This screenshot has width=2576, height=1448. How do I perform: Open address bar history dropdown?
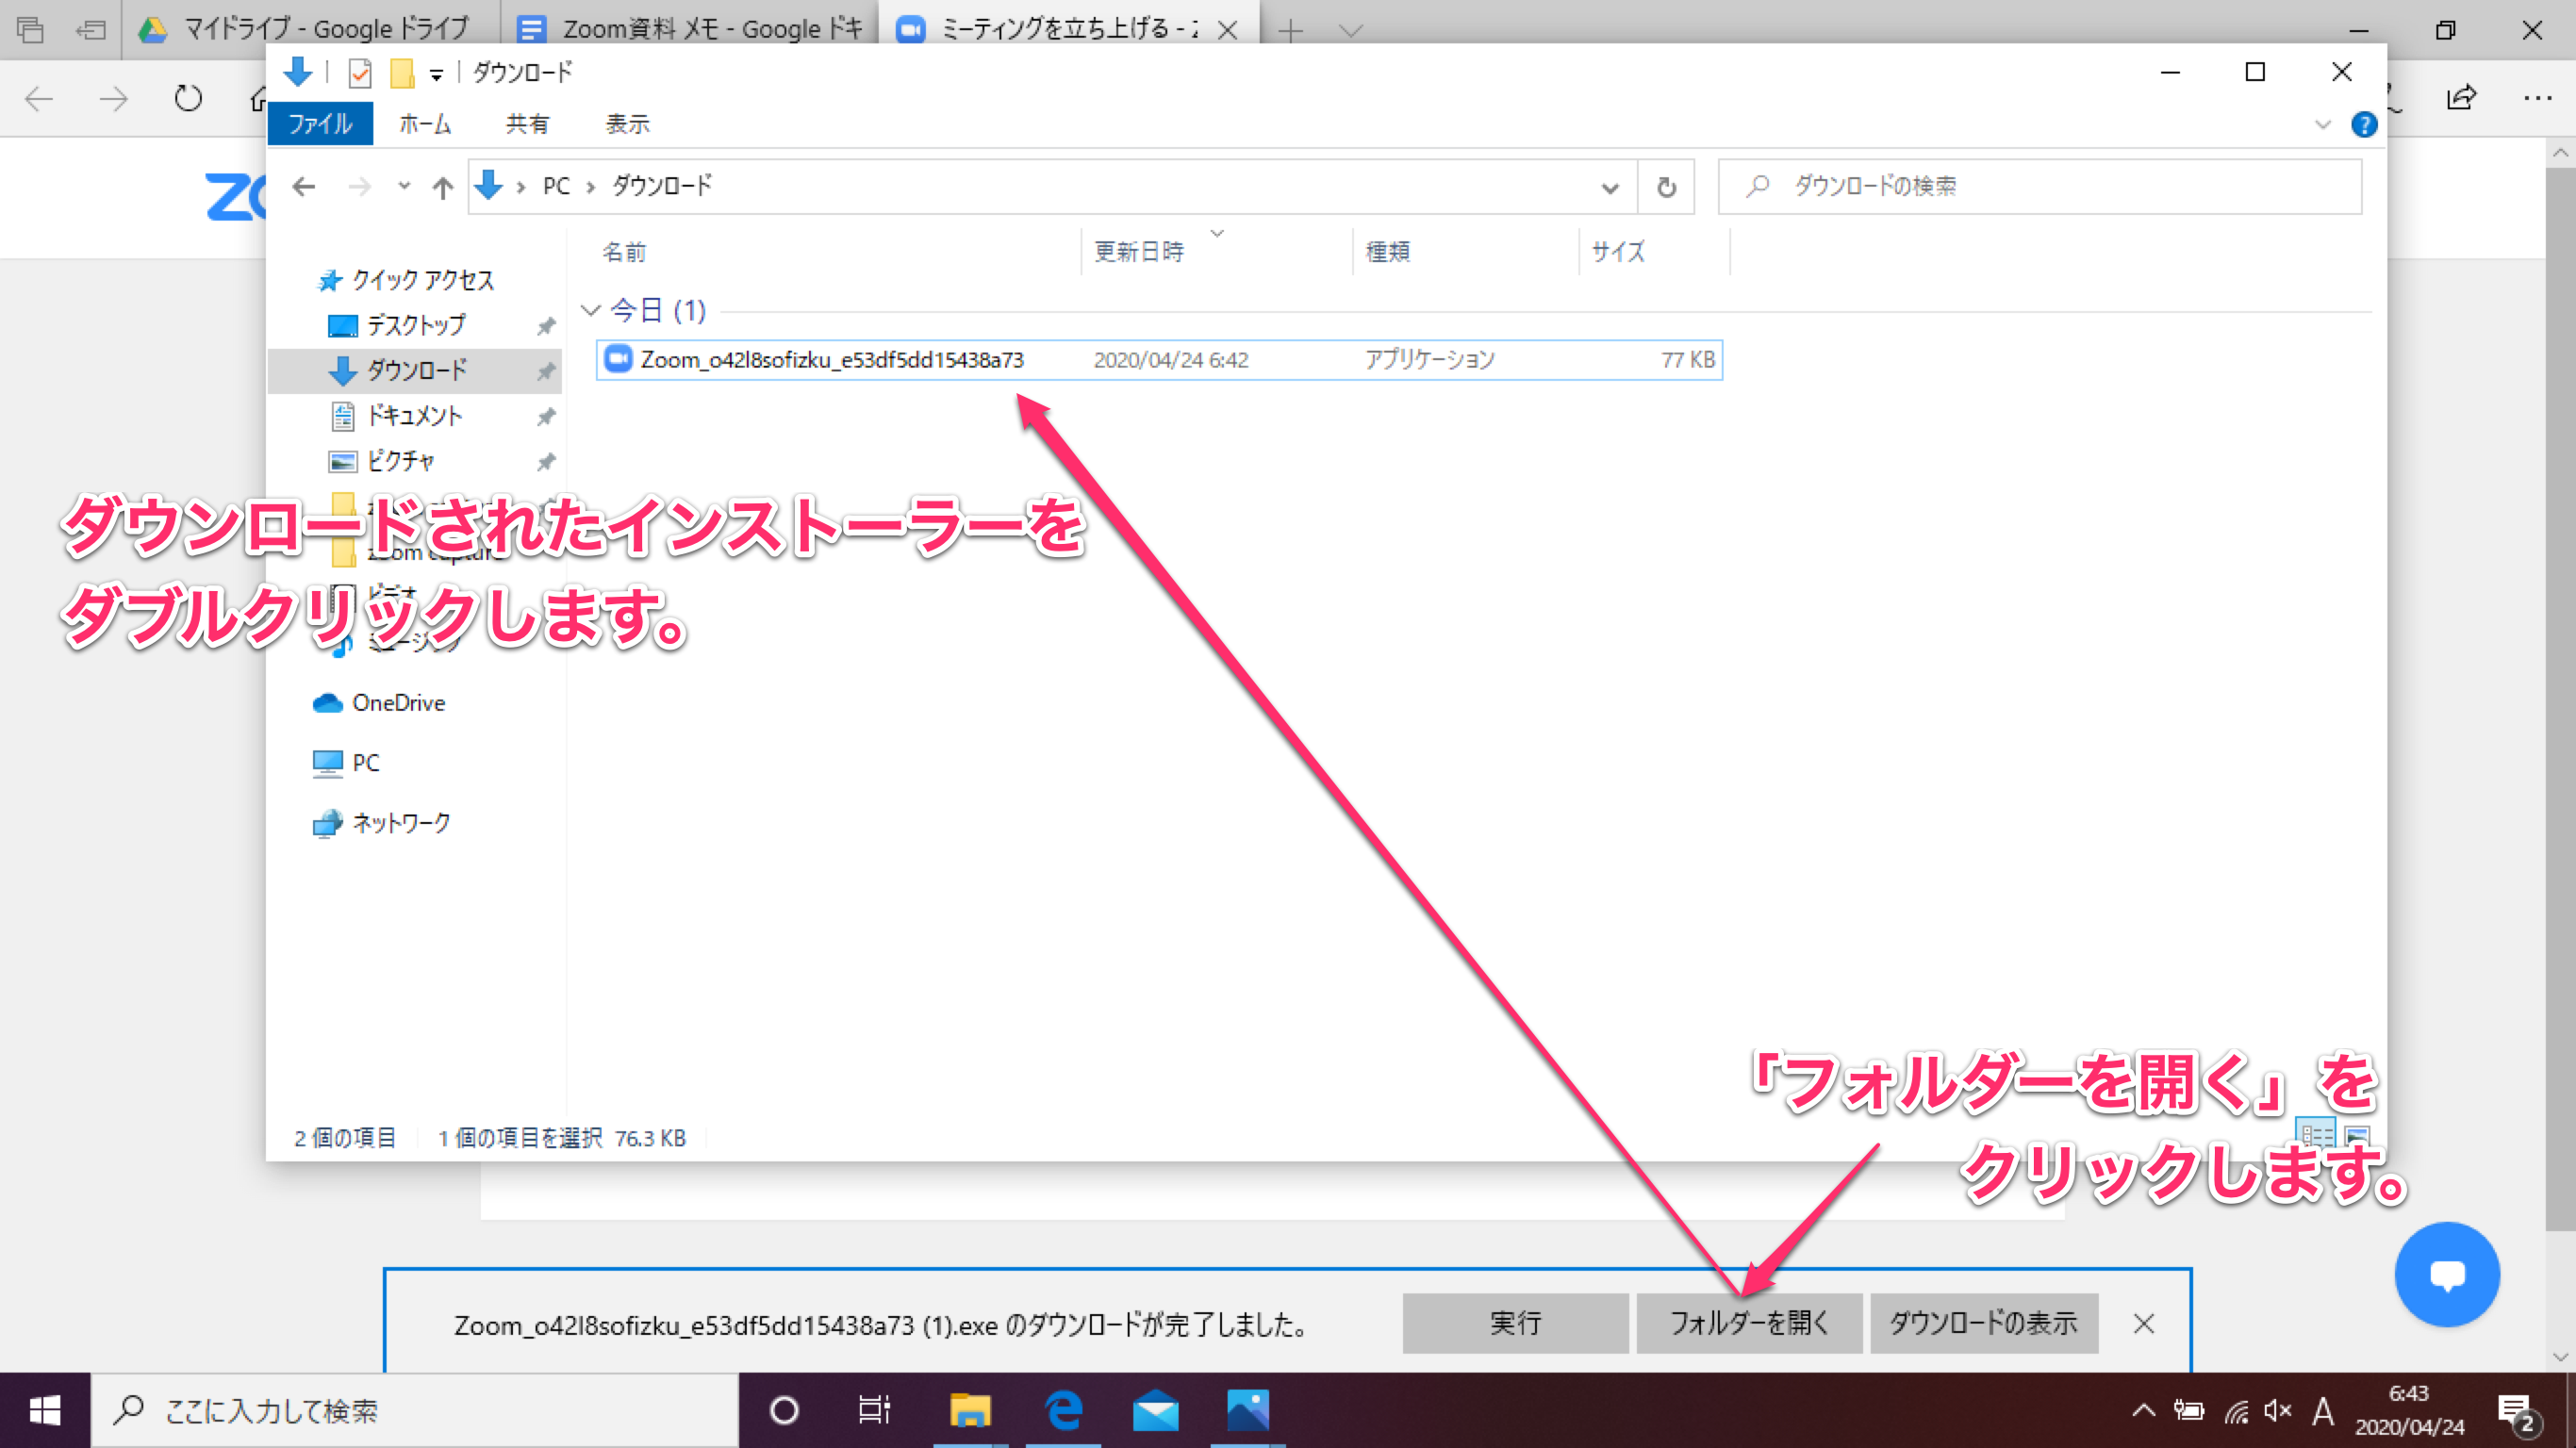(x=1609, y=187)
